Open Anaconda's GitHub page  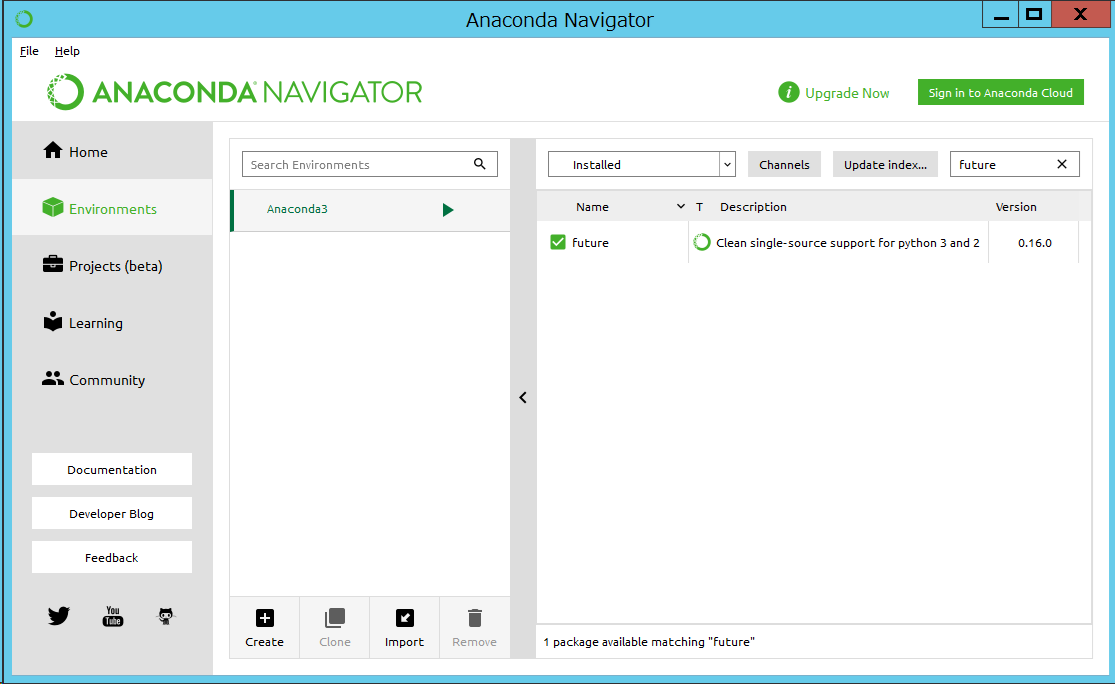(165, 616)
